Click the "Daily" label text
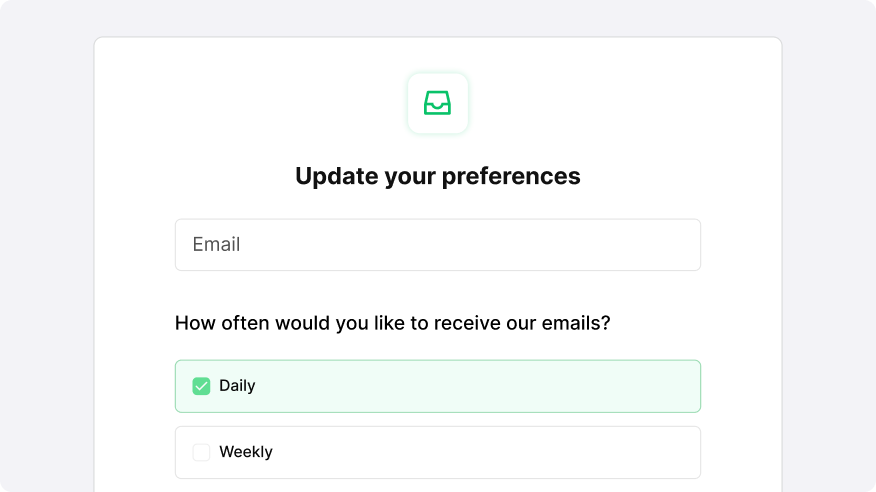This screenshot has height=492, width=876. (237, 386)
